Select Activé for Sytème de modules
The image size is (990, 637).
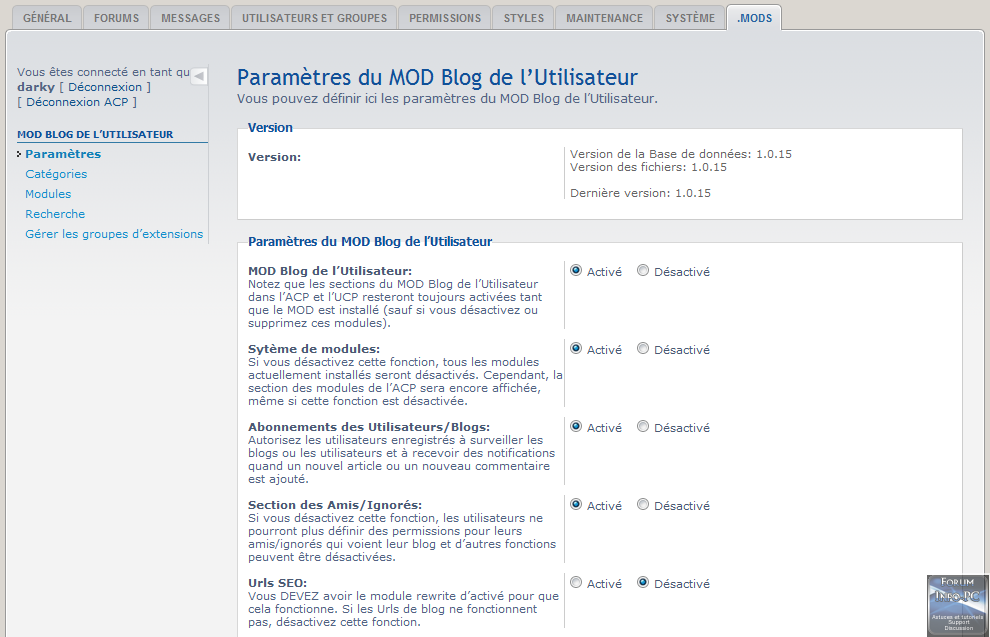click(x=576, y=349)
